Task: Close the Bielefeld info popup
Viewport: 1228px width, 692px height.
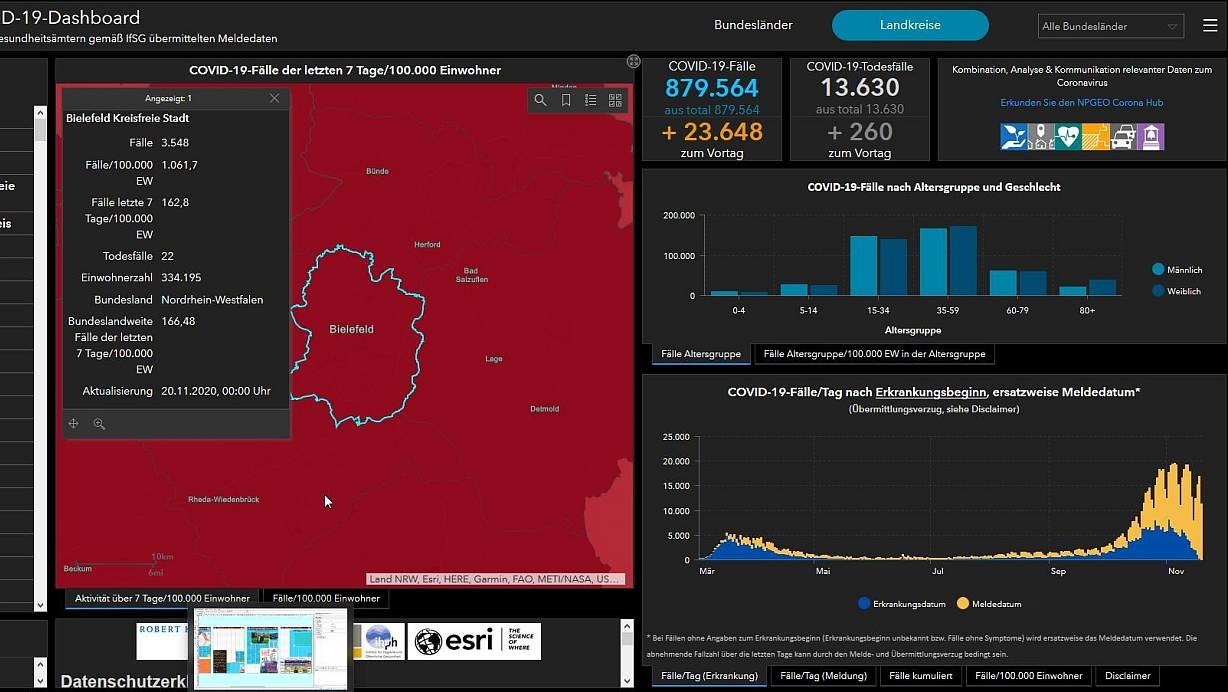Action: point(274,98)
